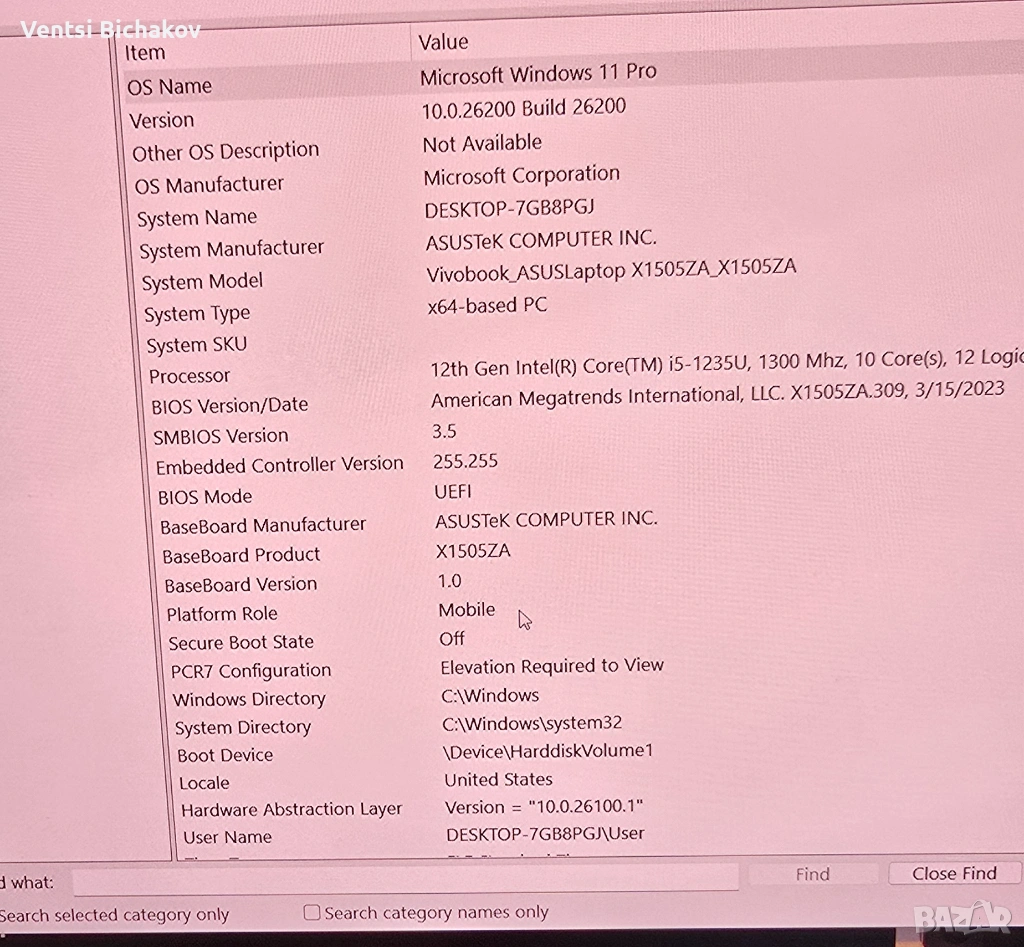This screenshot has width=1024, height=947.
Task: Focus the 'Find what' text field
Action: (x=405, y=880)
